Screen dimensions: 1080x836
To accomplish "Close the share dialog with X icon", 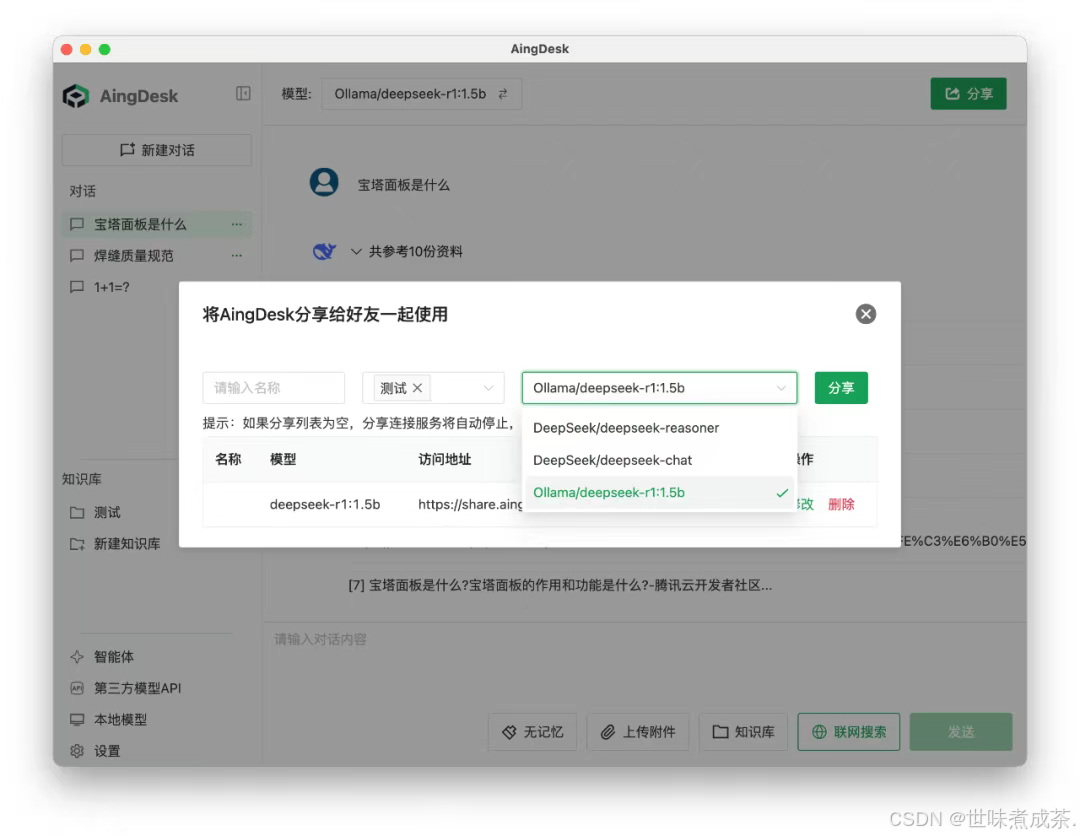I will (865, 314).
